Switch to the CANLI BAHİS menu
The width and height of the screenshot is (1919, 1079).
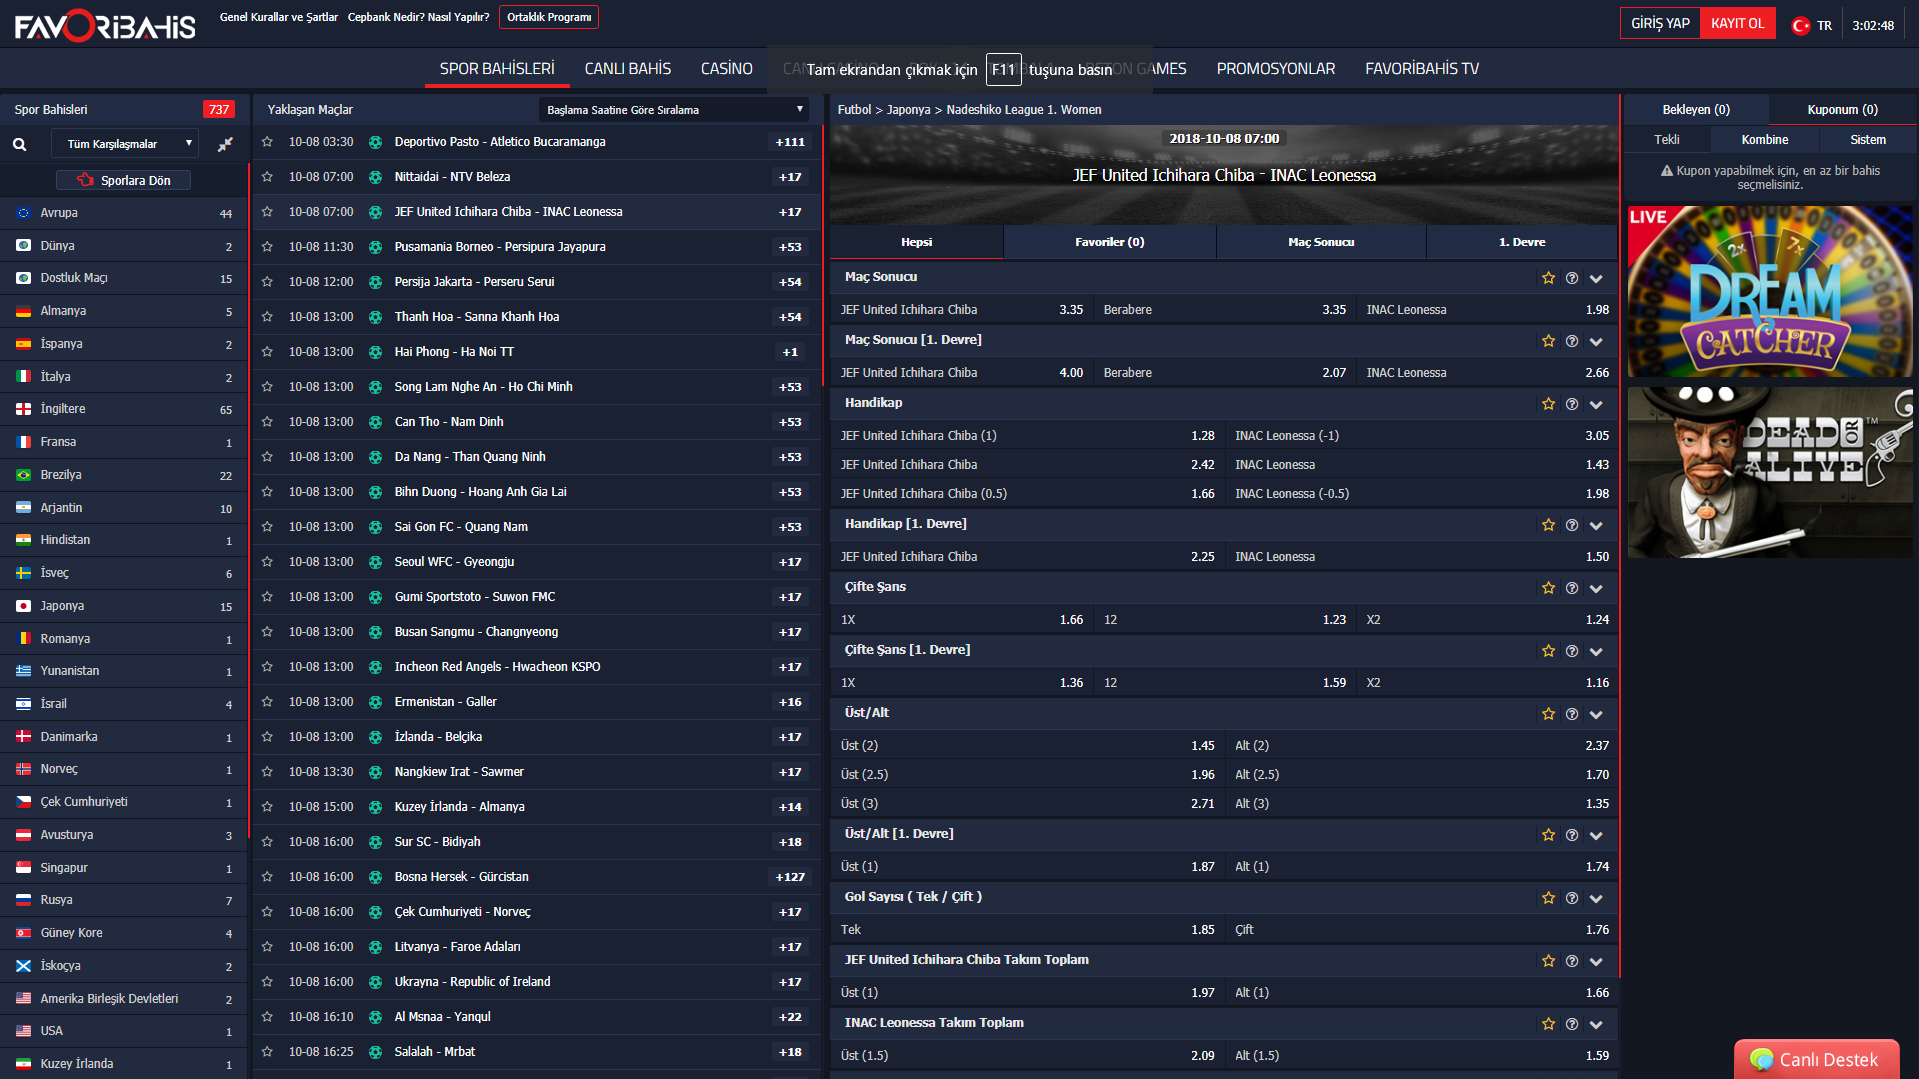tap(627, 69)
